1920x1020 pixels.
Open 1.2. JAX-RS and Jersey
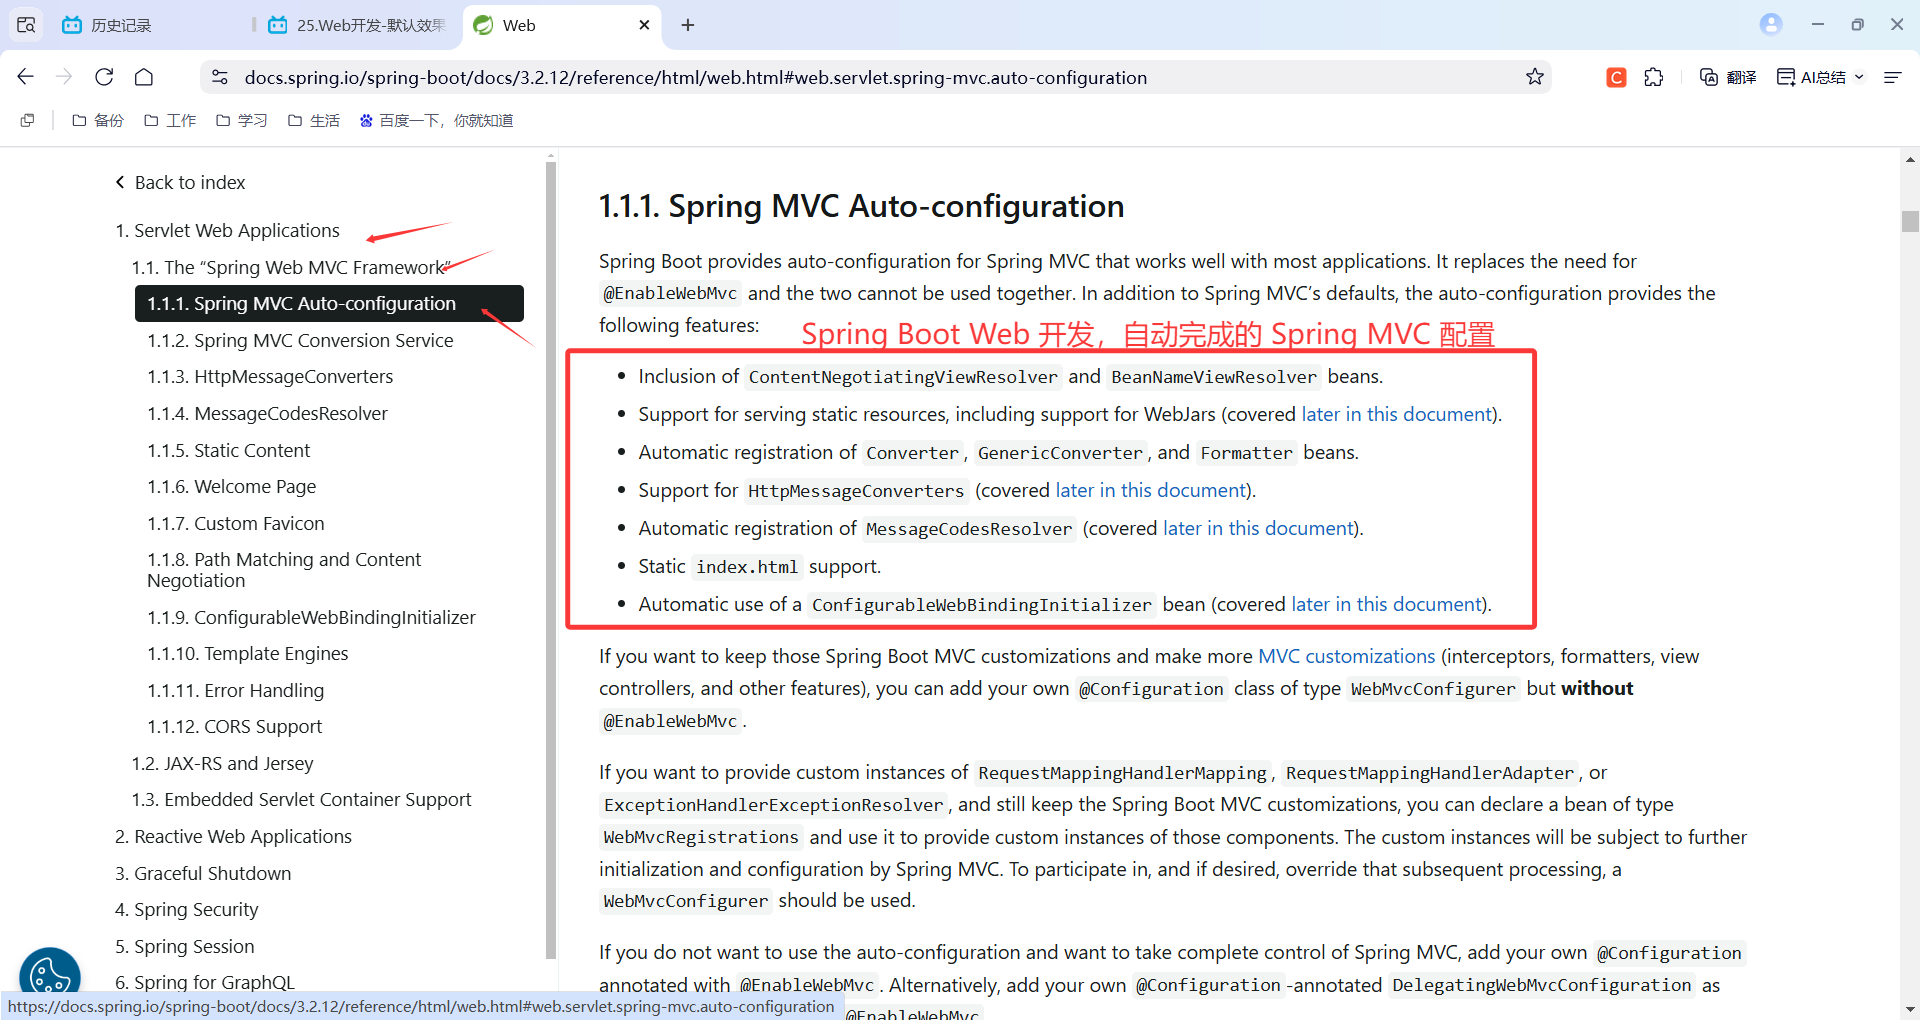[x=222, y=763]
